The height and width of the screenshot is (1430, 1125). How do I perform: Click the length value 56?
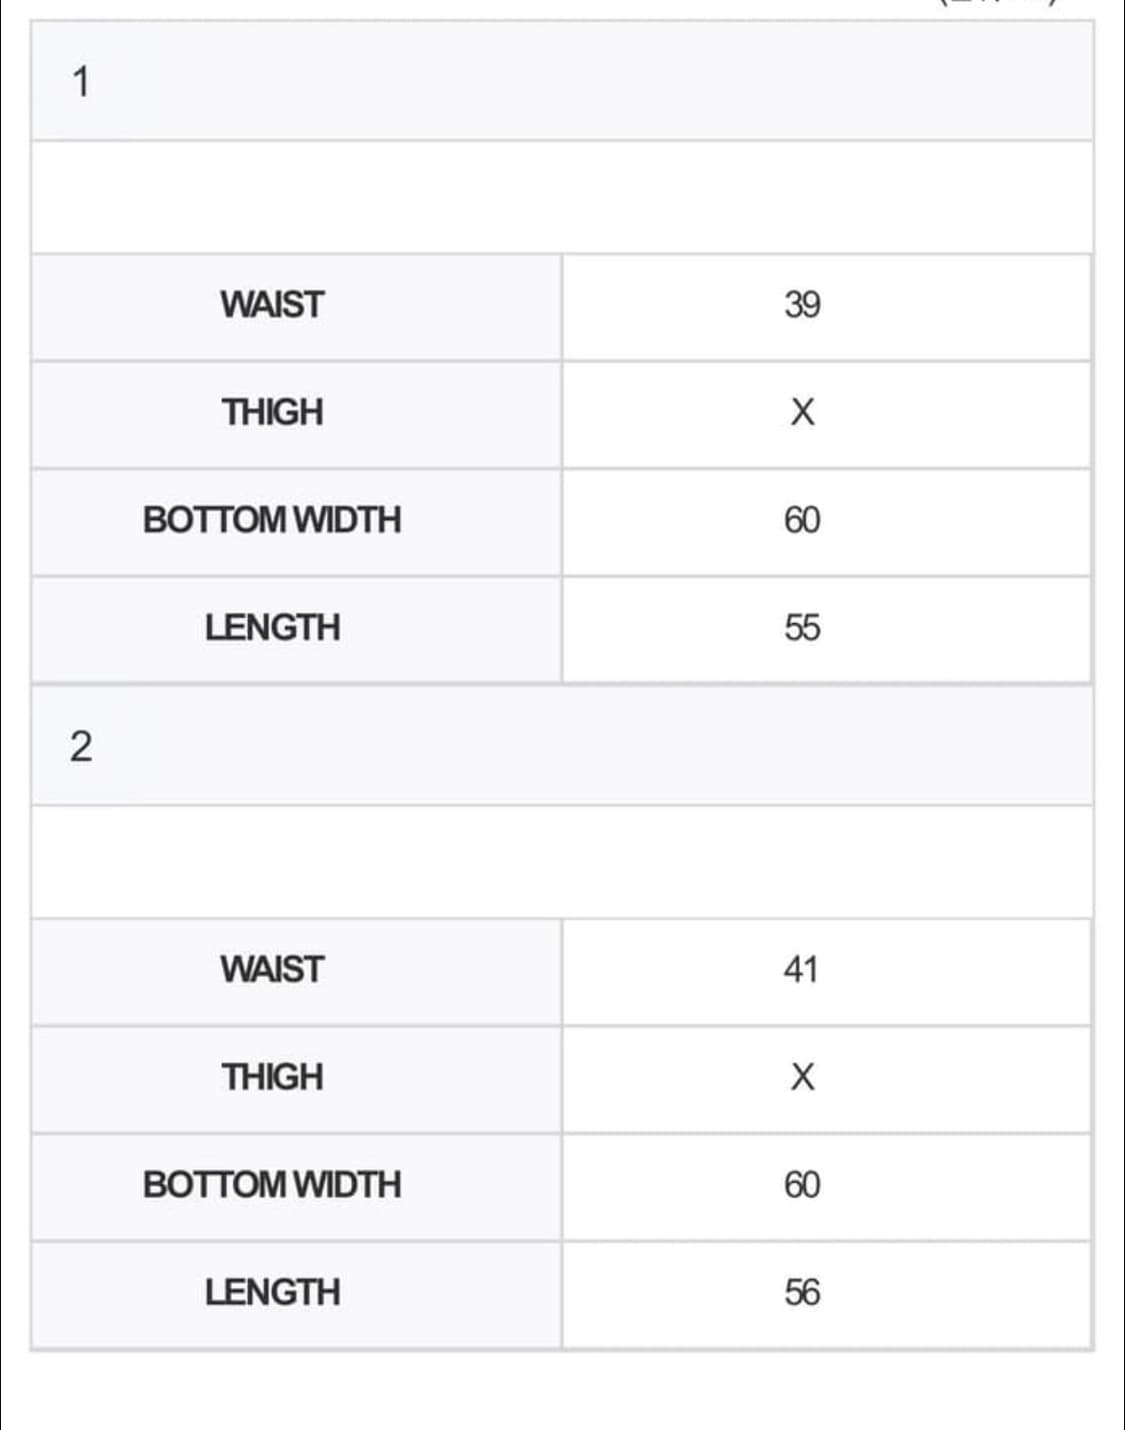[x=802, y=1293]
